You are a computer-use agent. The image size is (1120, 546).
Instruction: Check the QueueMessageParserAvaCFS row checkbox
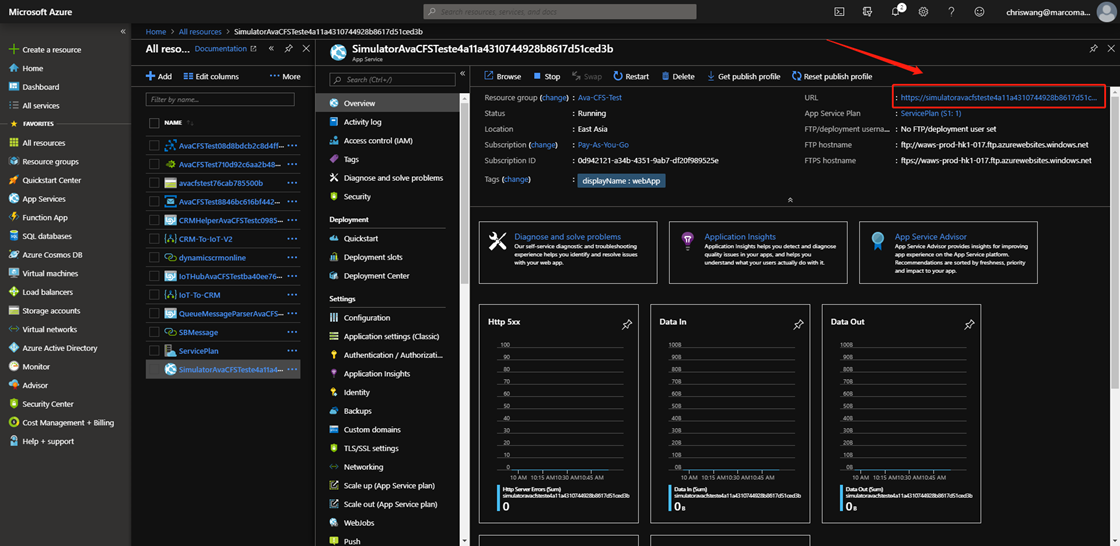point(154,313)
